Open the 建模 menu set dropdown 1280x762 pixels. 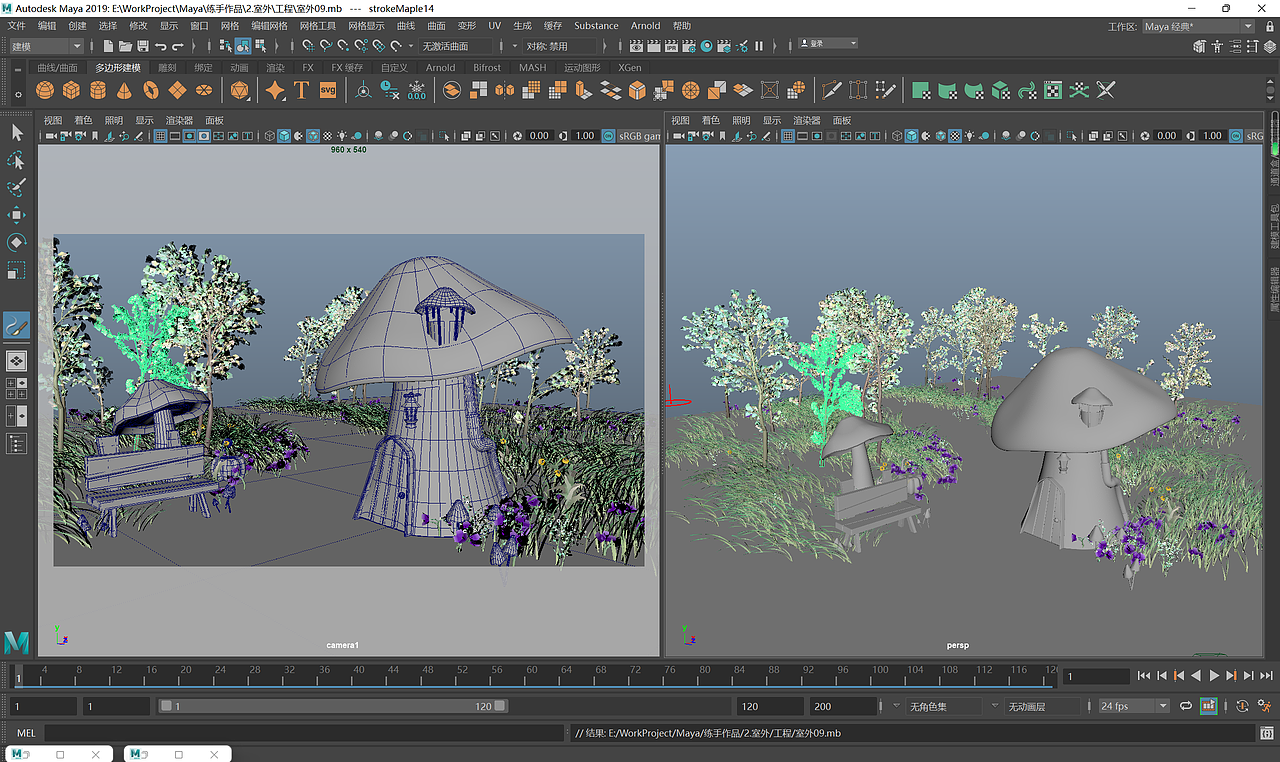47,46
